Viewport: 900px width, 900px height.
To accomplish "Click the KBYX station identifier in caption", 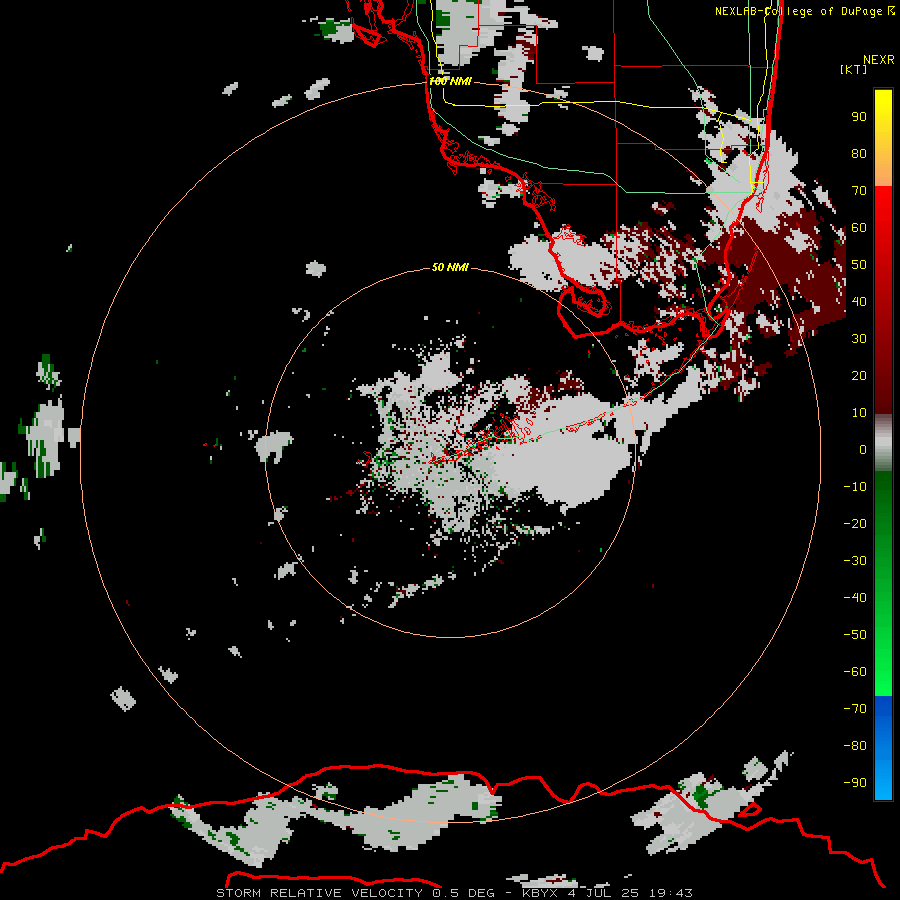I will [x=540, y=893].
